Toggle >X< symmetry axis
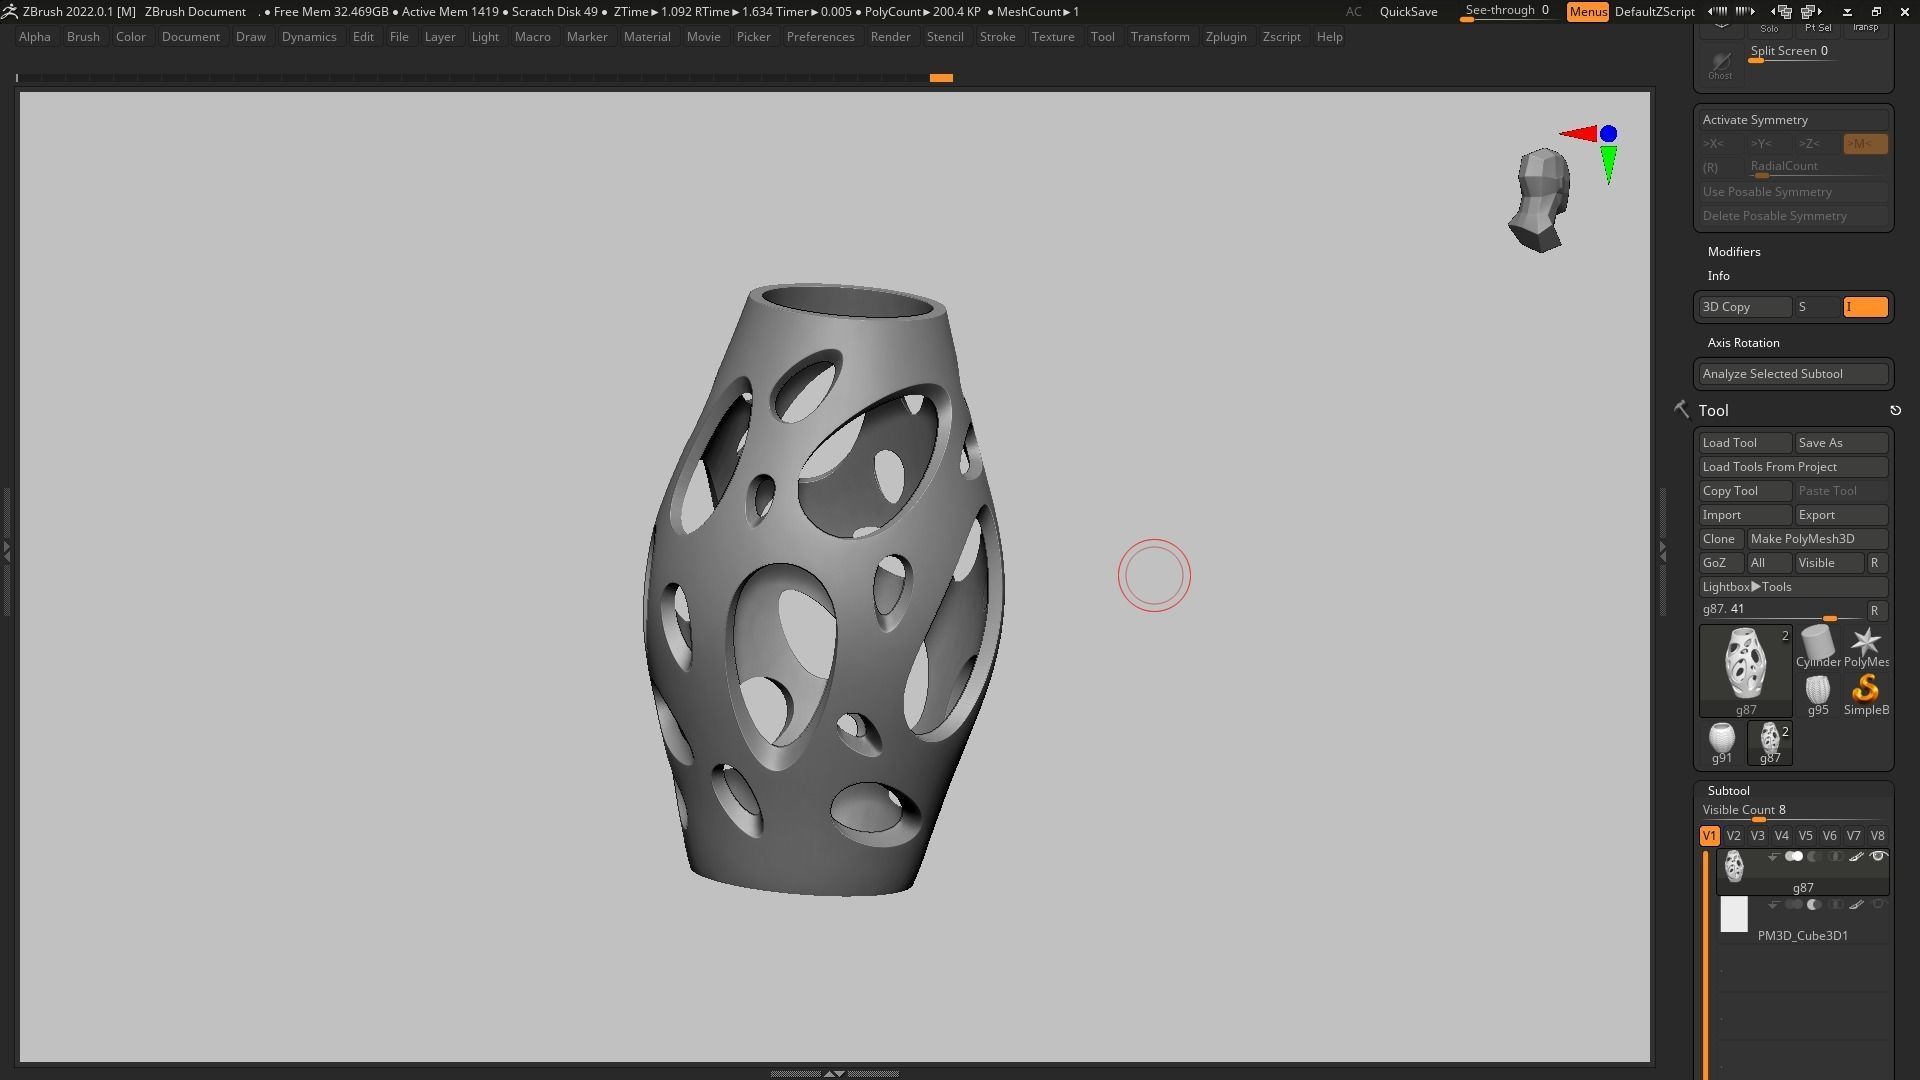The height and width of the screenshot is (1080, 1920). pyautogui.click(x=1721, y=144)
